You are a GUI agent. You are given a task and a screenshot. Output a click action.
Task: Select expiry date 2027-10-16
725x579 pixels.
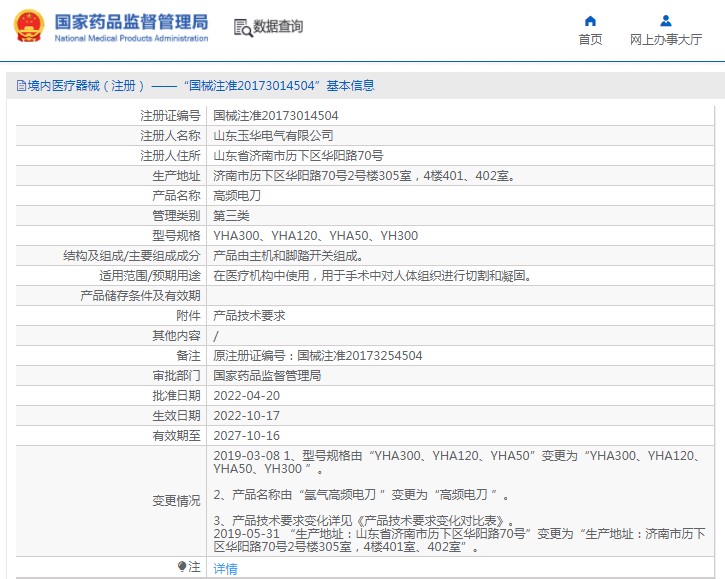pyautogui.click(x=246, y=436)
